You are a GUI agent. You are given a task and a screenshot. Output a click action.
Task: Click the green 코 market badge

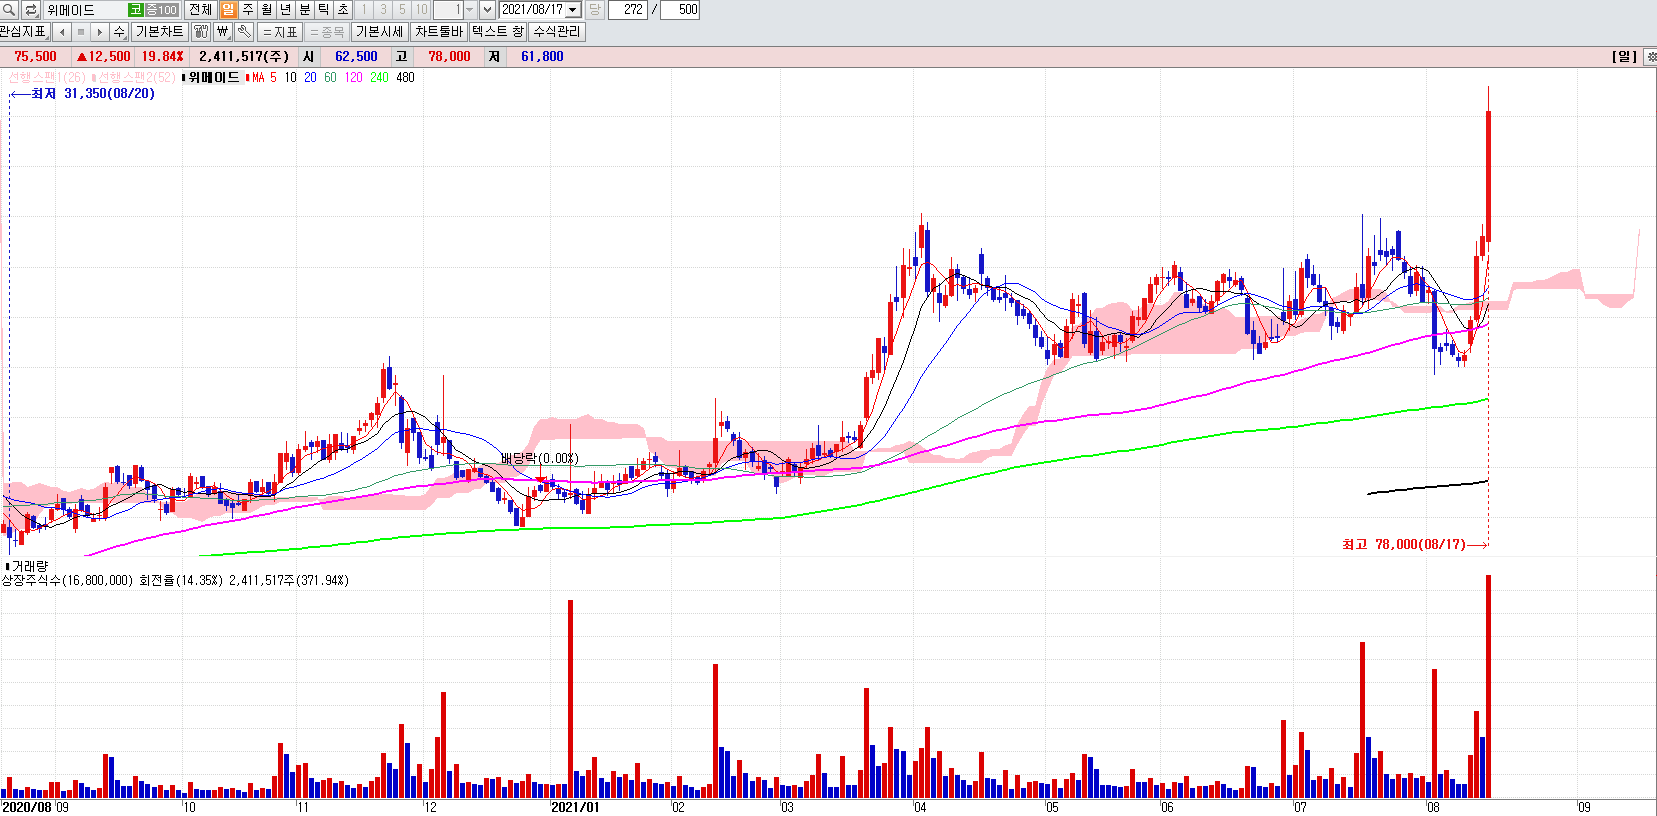point(135,10)
